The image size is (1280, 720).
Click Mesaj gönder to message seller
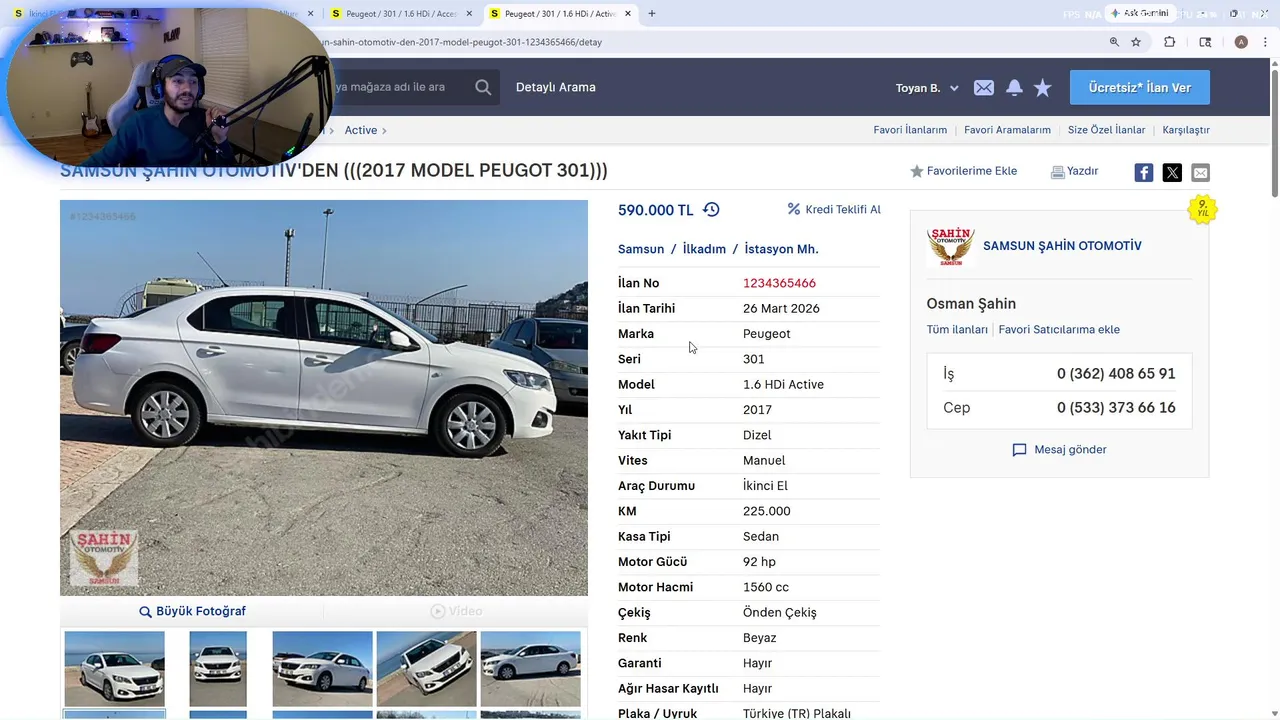pyautogui.click(x=1059, y=450)
